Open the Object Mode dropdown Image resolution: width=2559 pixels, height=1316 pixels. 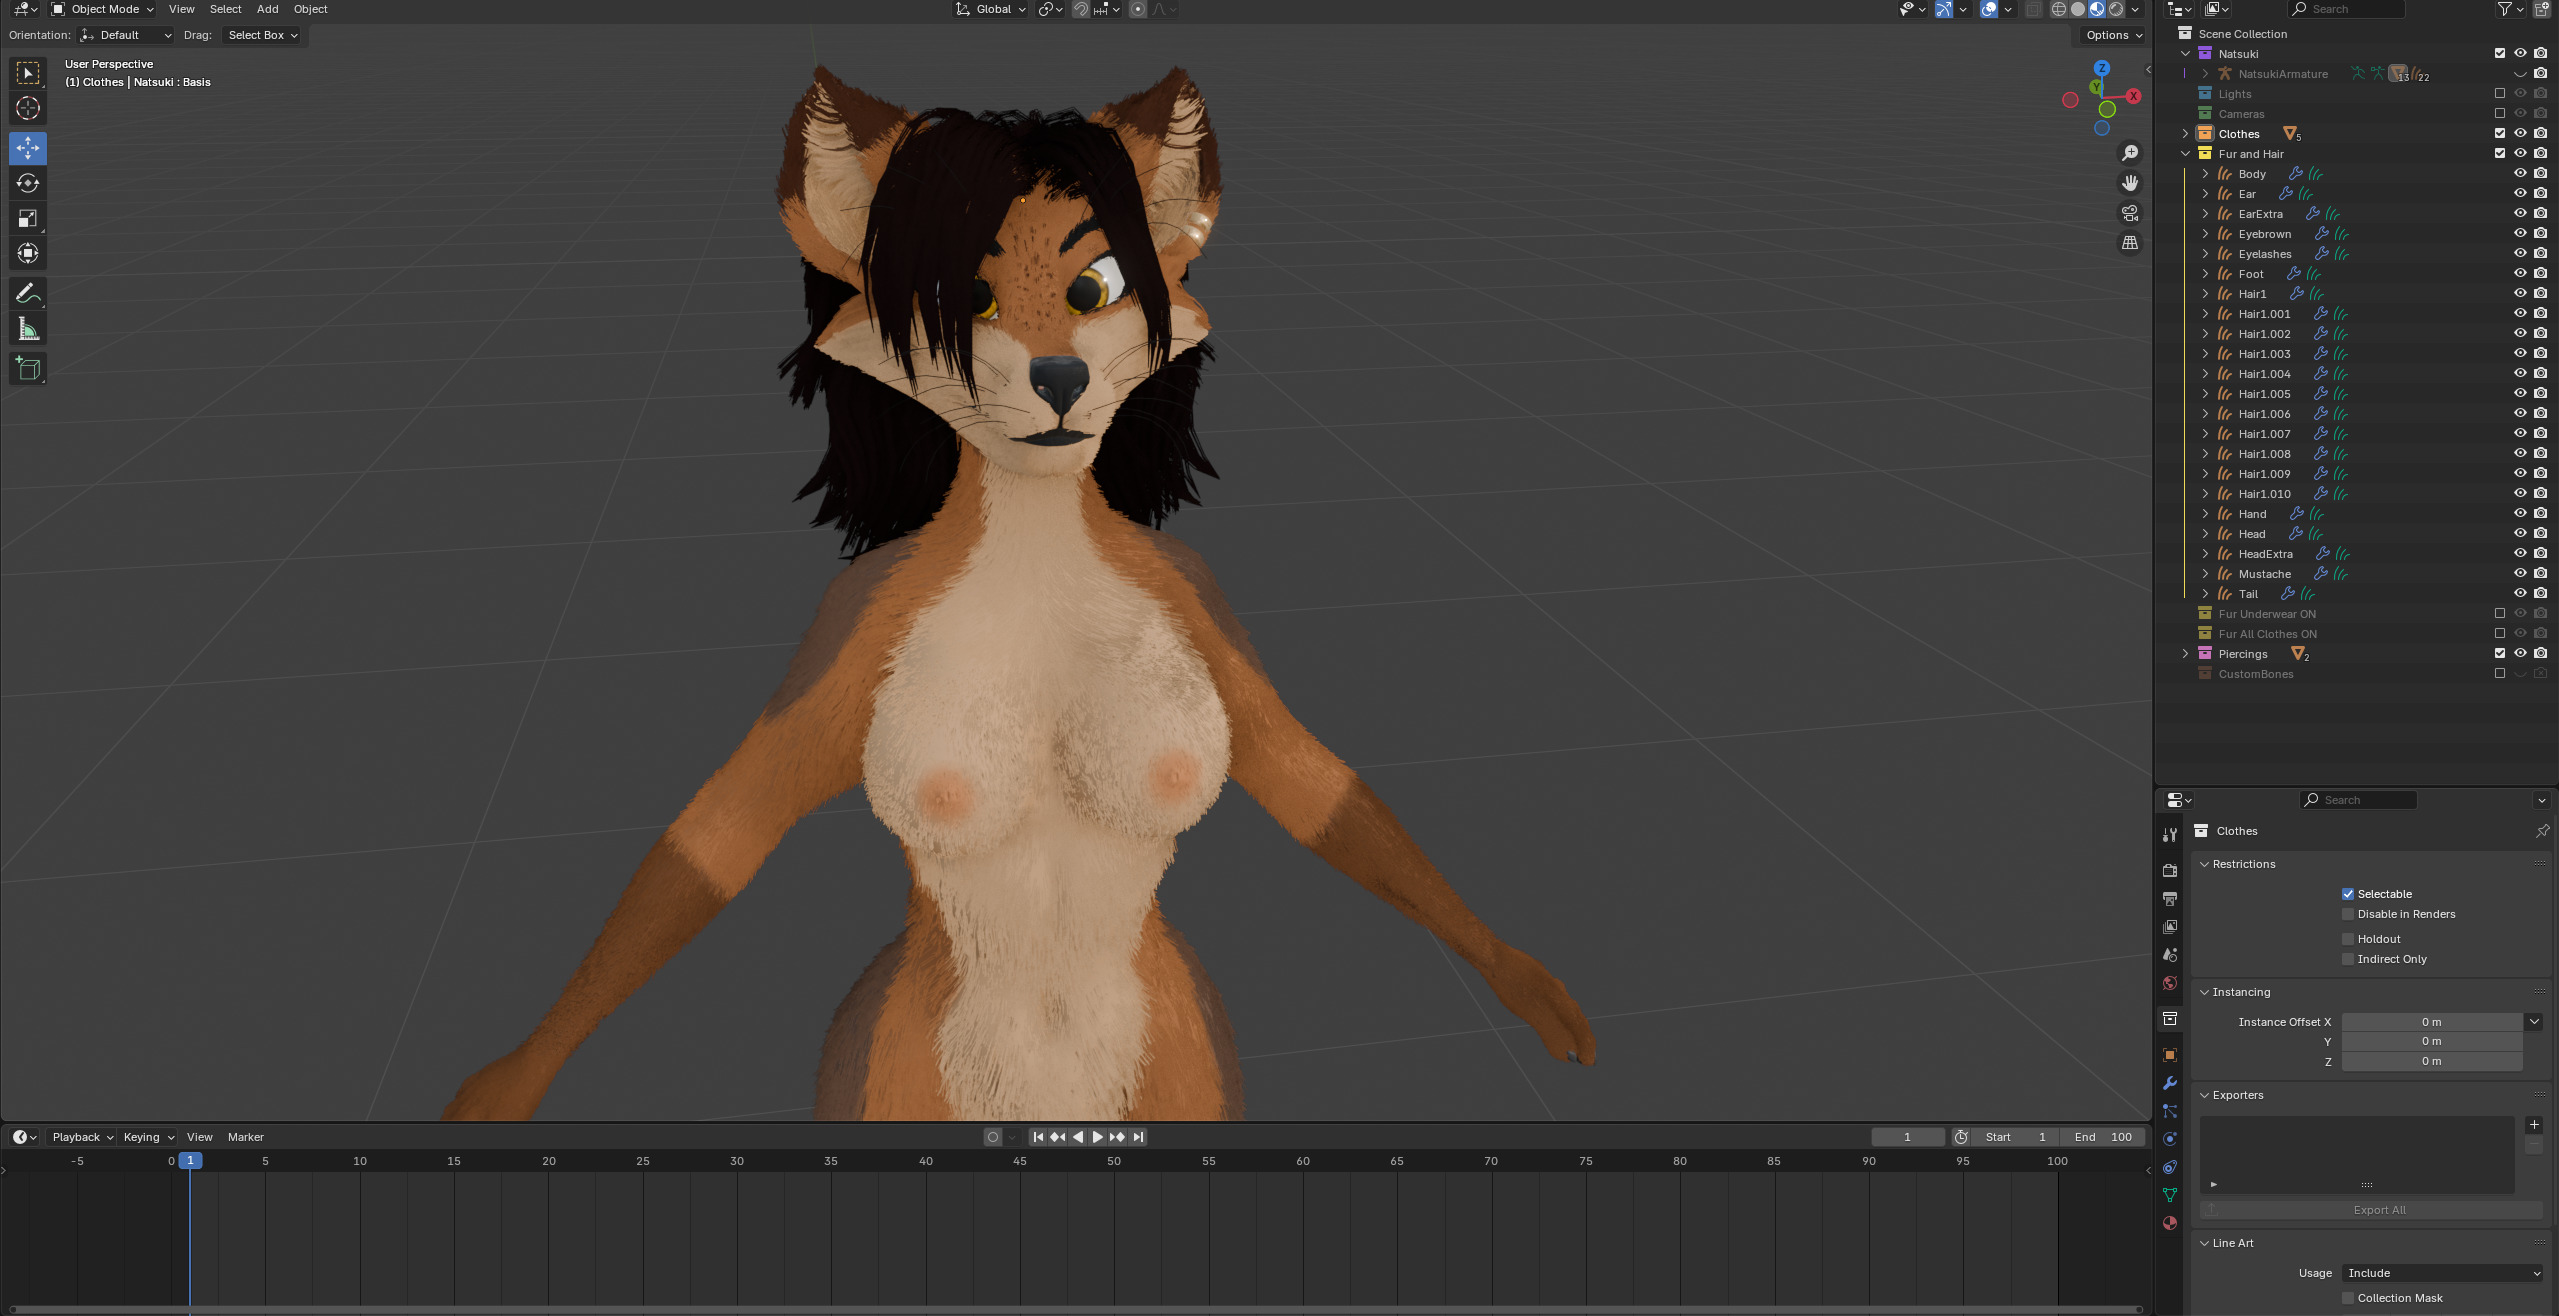tap(102, 9)
